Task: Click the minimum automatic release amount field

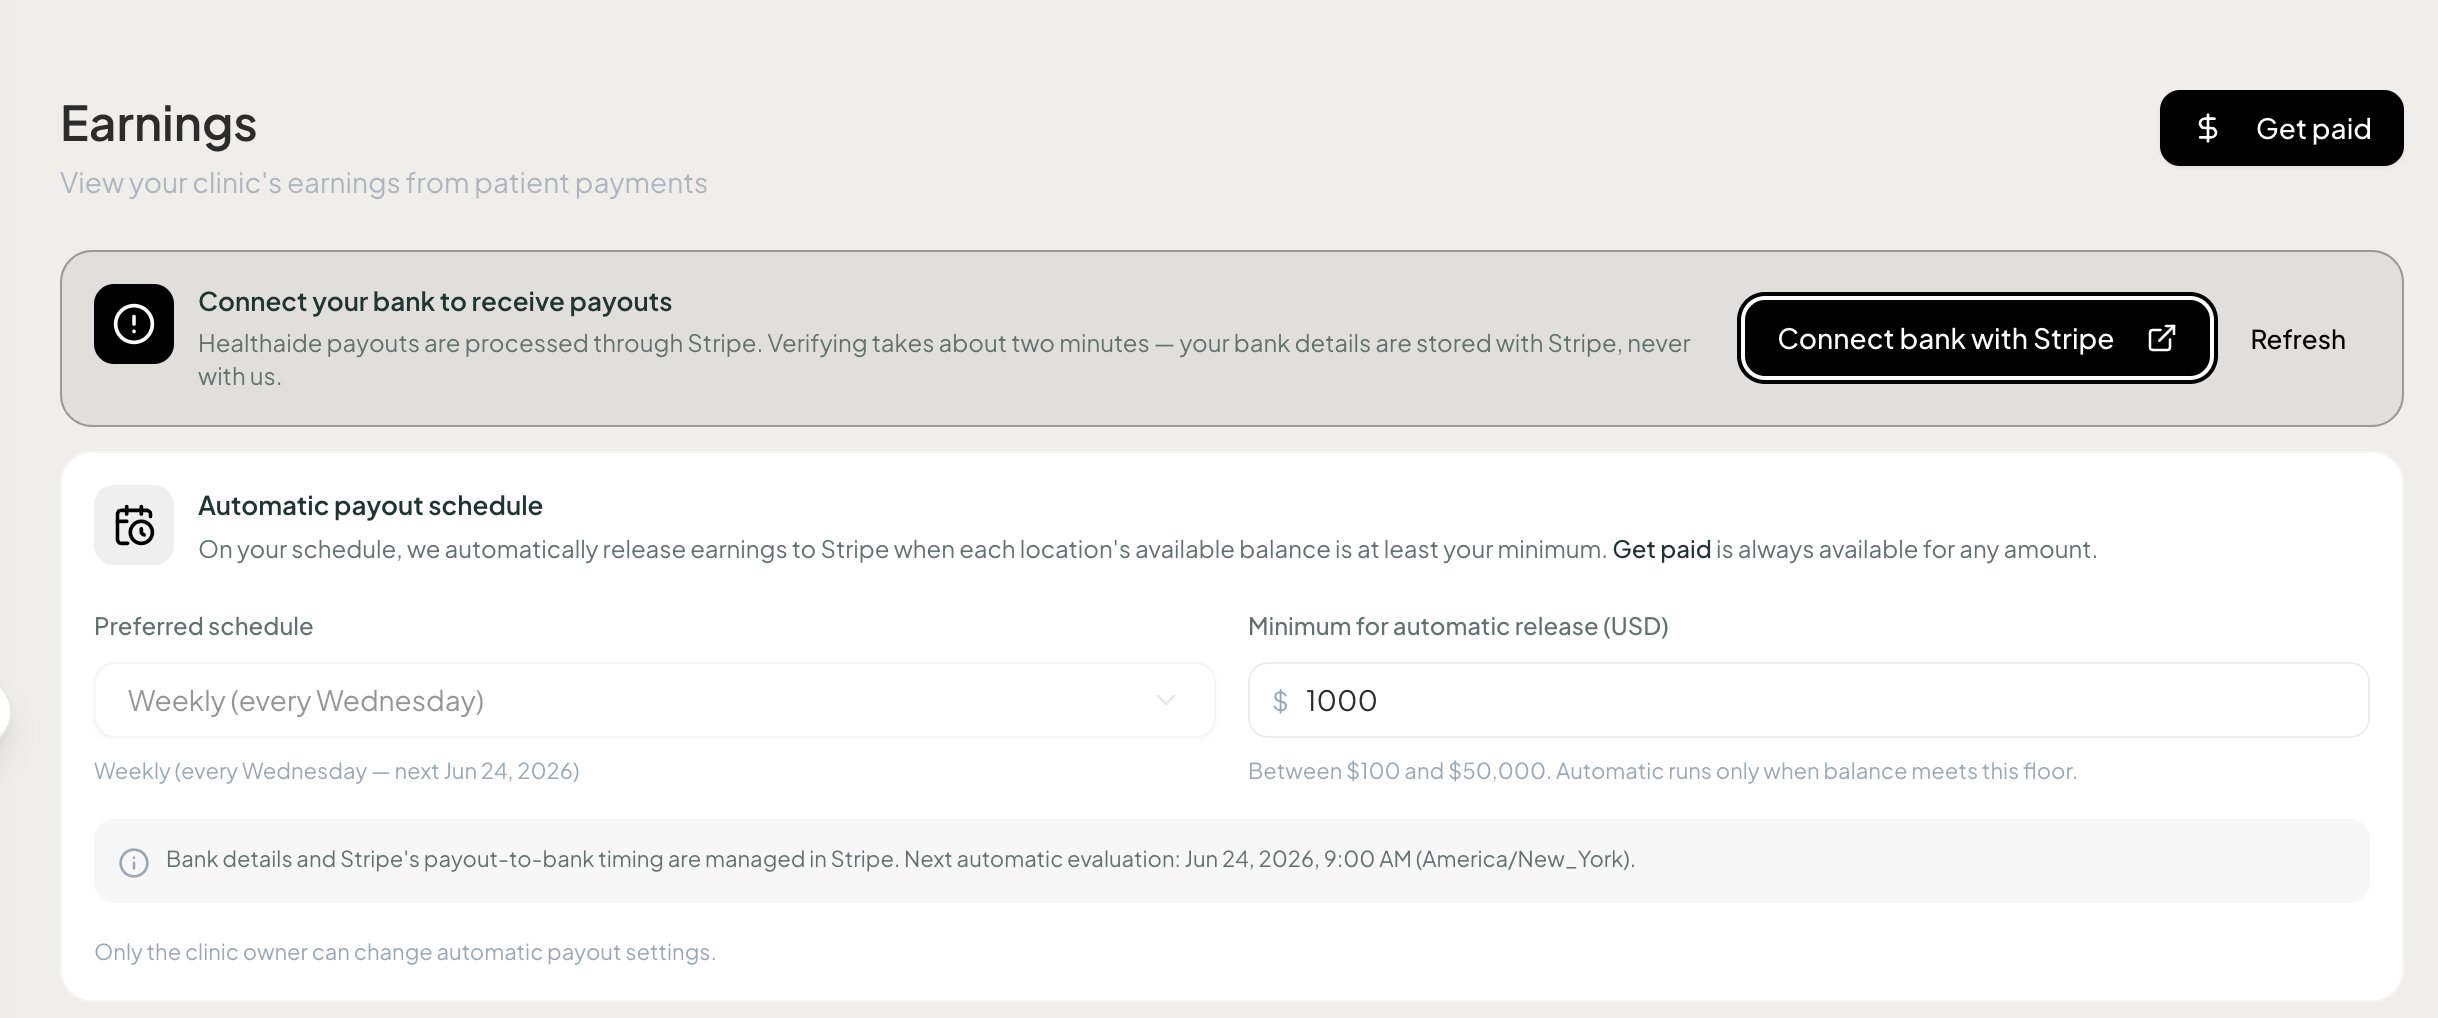Action: (x=1808, y=700)
